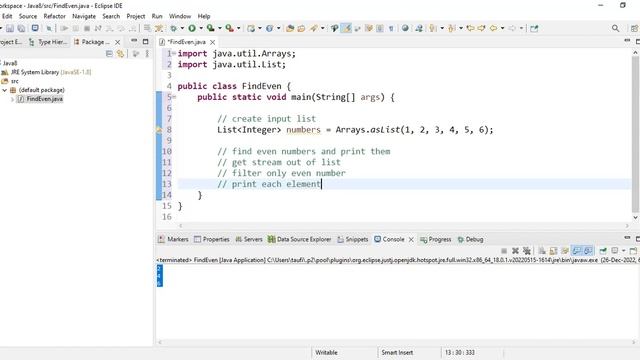Collapse the imports fold marker

tap(174, 53)
